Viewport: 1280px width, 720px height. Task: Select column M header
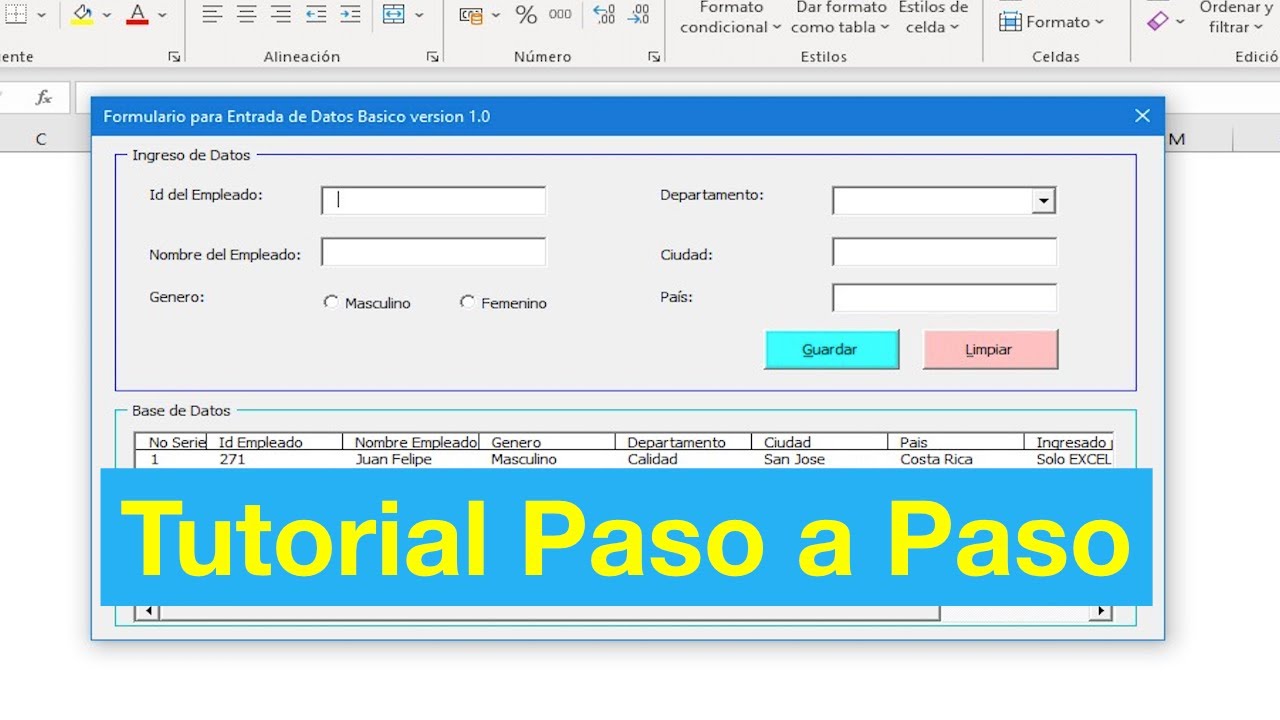[x=1177, y=139]
